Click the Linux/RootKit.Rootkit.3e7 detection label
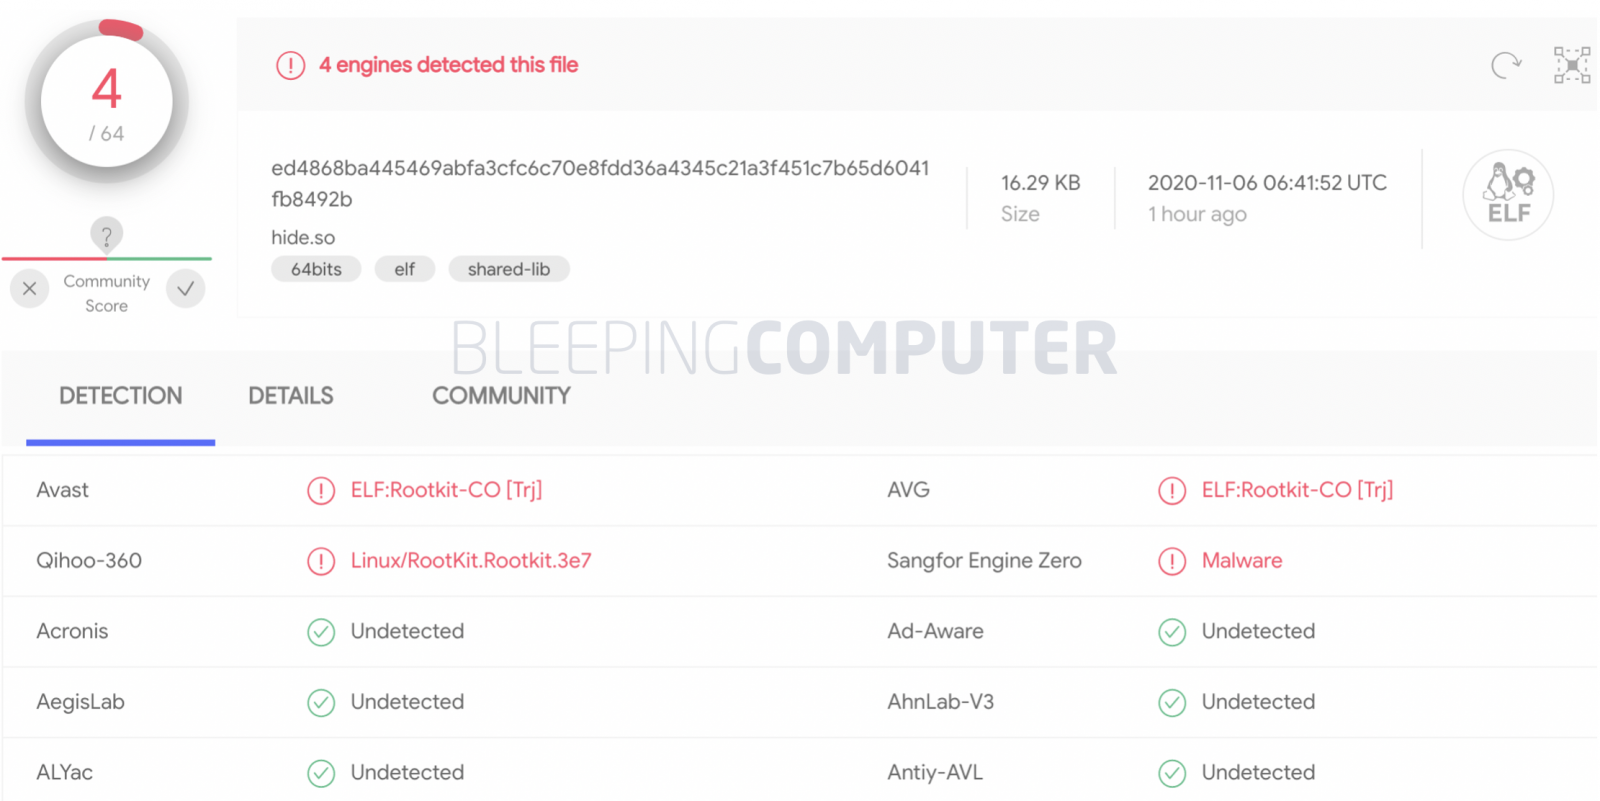The width and height of the screenshot is (1600, 801). [x=471, y=561]
